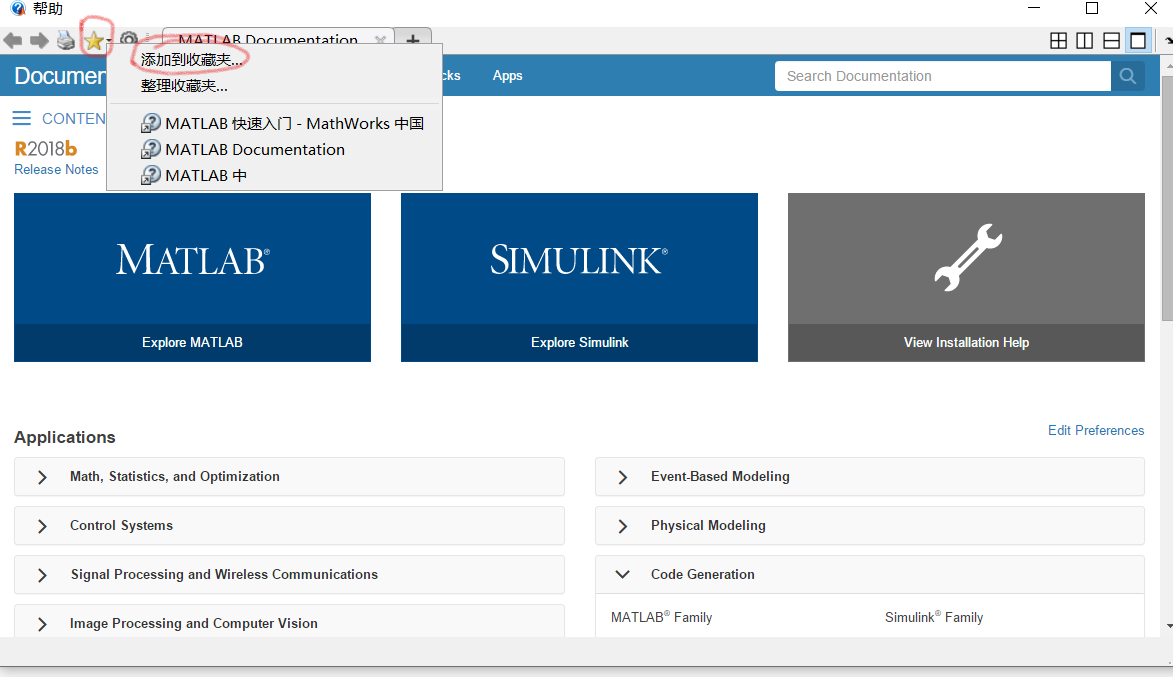This screenshot has width=1173, height=677.
Task: Choose 整理收藏夹... menu entry
Action: click(x=274, y=86)
